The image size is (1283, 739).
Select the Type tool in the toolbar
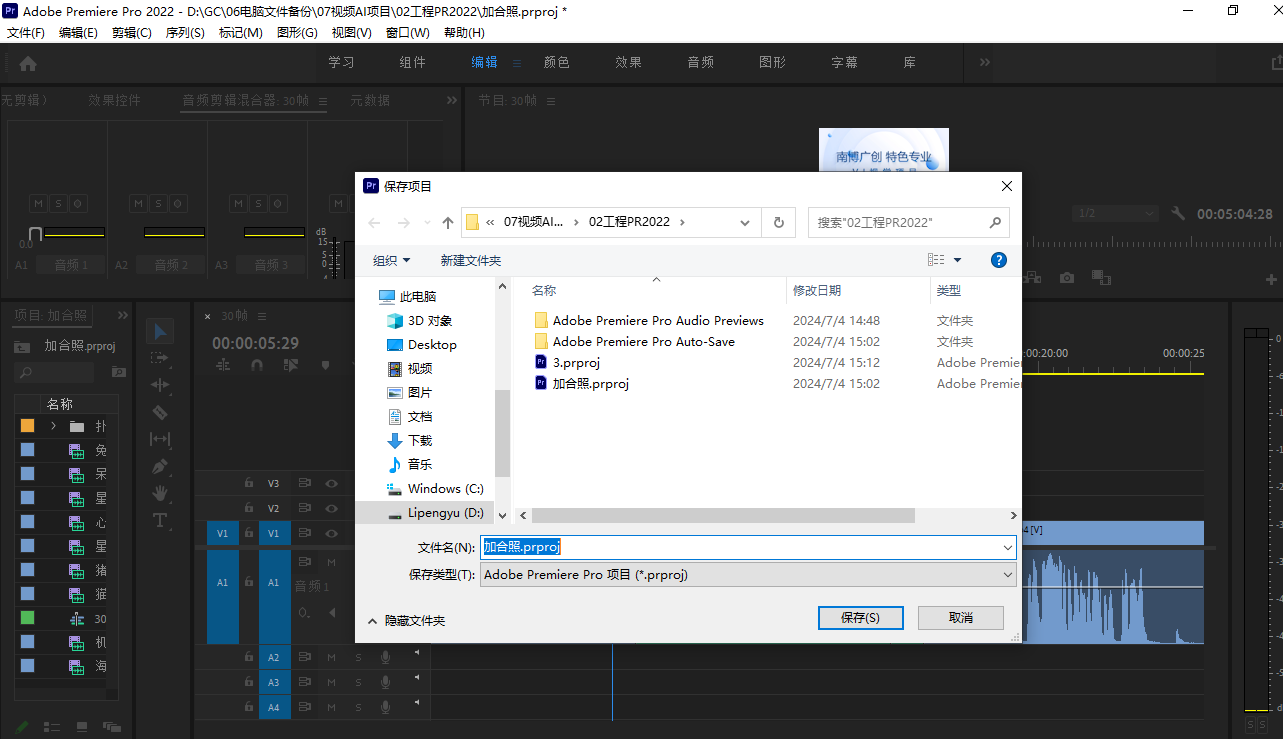tap(160, 520)
